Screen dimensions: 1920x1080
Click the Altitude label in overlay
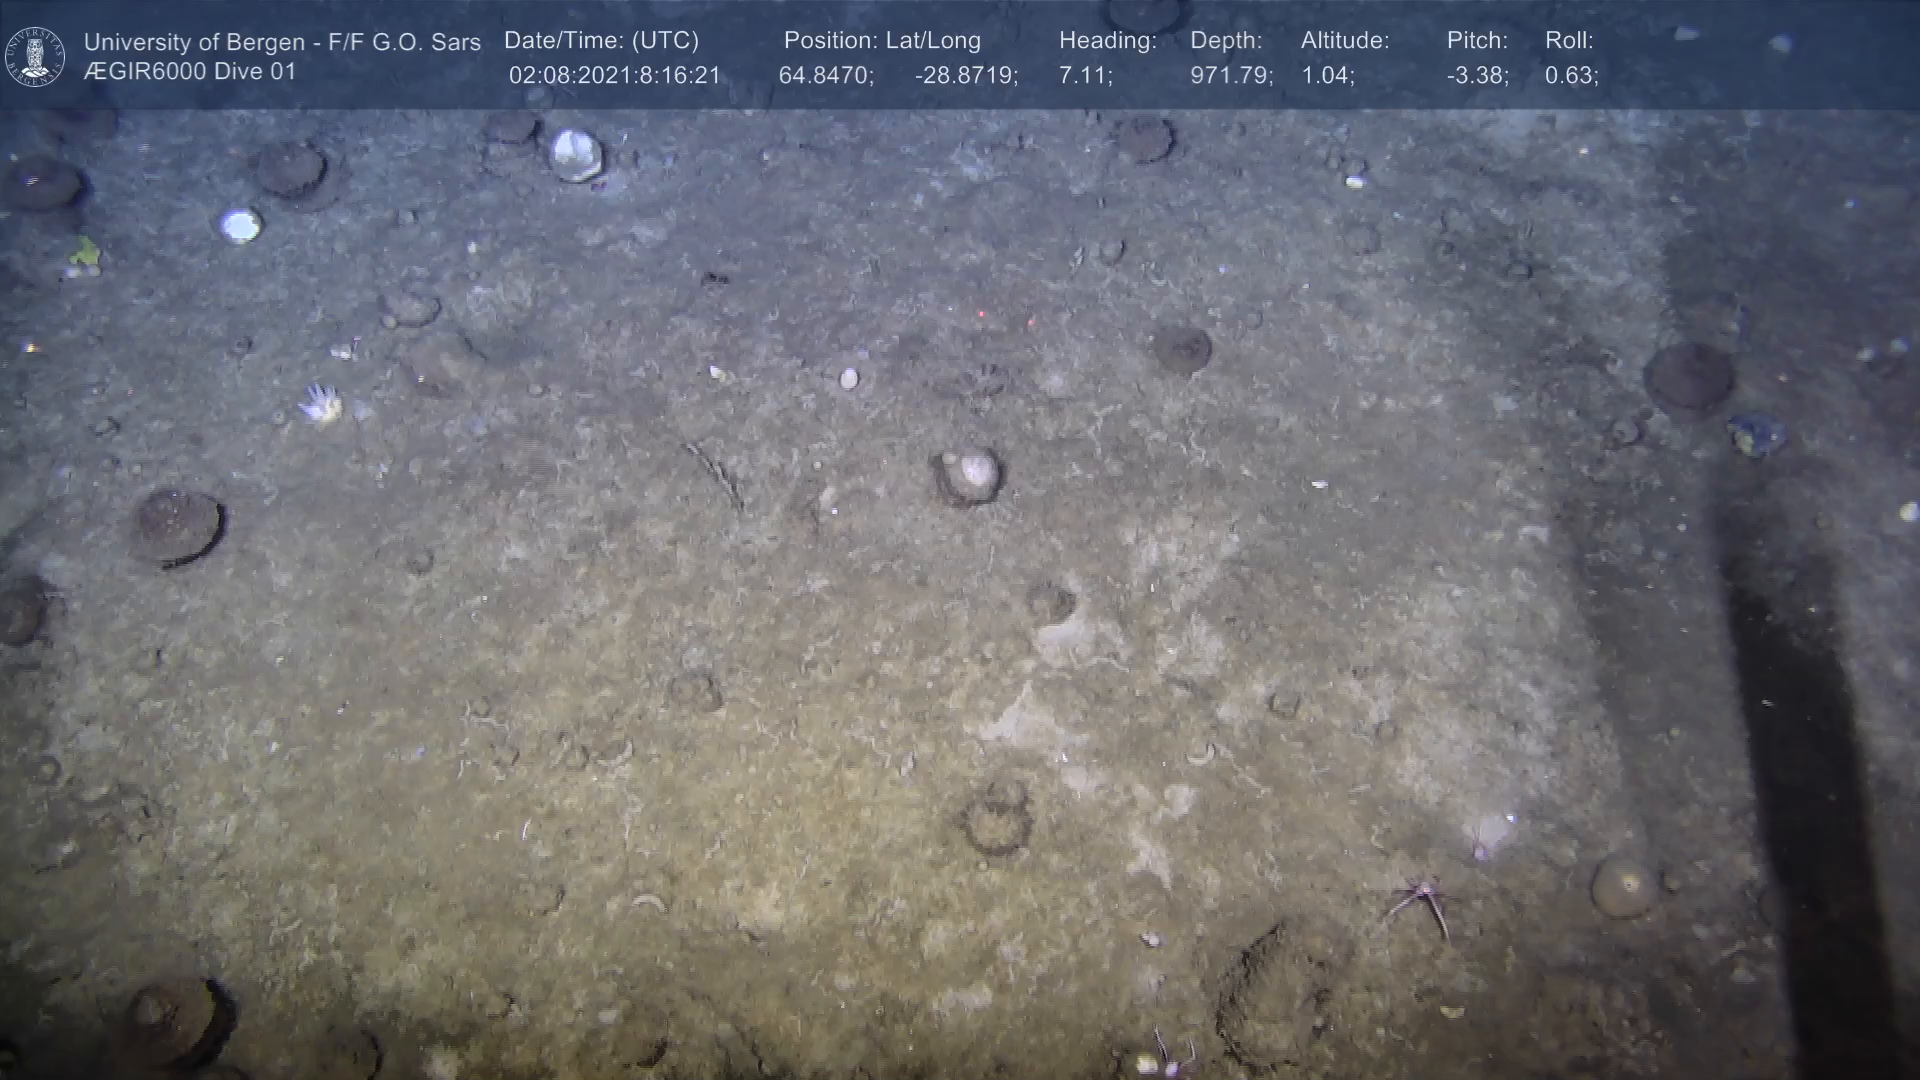tap(1344, 41)
